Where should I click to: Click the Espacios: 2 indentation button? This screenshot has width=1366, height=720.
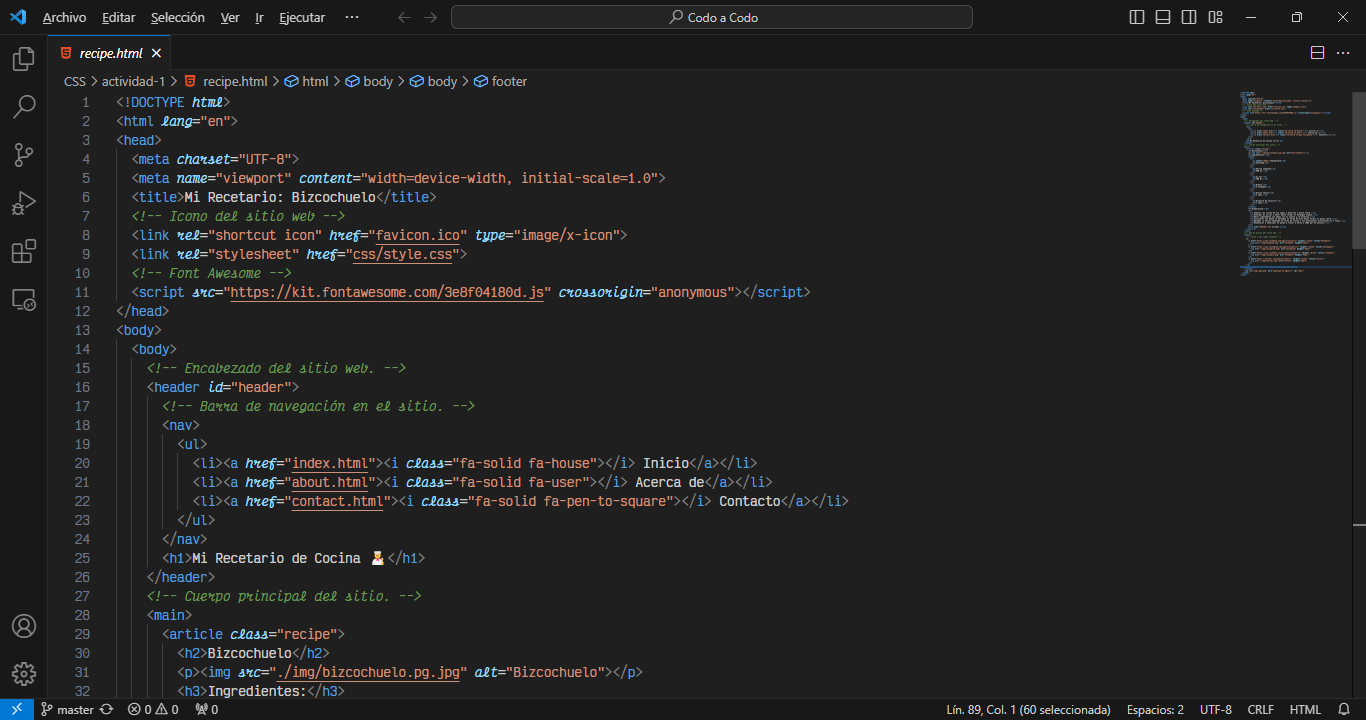[1155, 709]
